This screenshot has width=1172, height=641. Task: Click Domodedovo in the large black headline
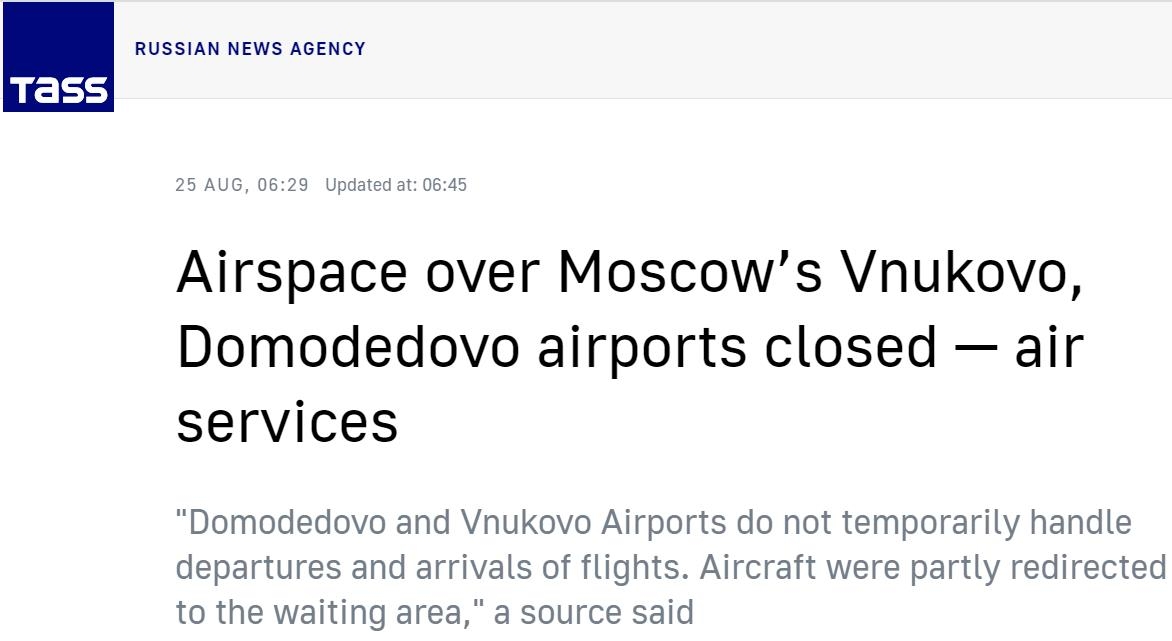coord(348,347)
